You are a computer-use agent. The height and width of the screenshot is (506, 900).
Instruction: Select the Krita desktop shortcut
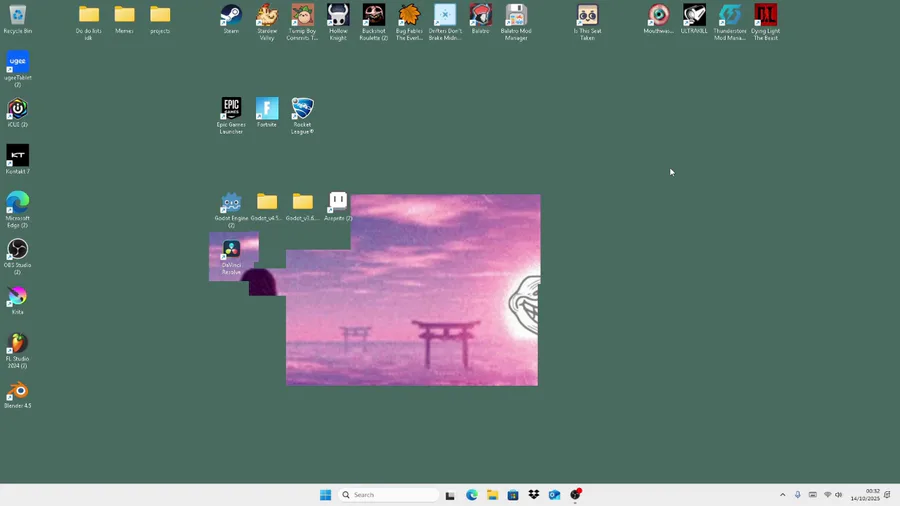pos(17,301)
